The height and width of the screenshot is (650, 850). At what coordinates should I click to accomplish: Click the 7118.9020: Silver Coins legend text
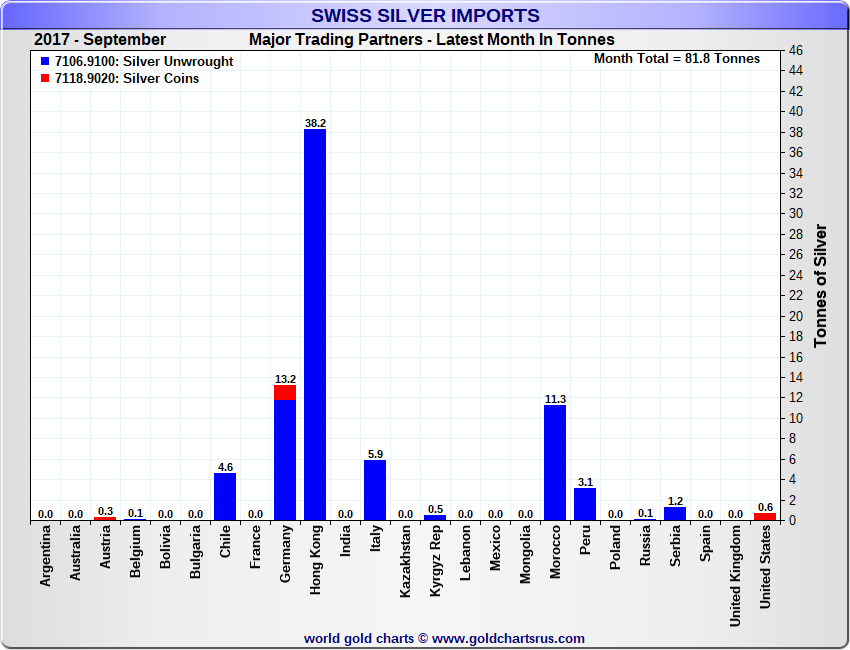[127, 79]
